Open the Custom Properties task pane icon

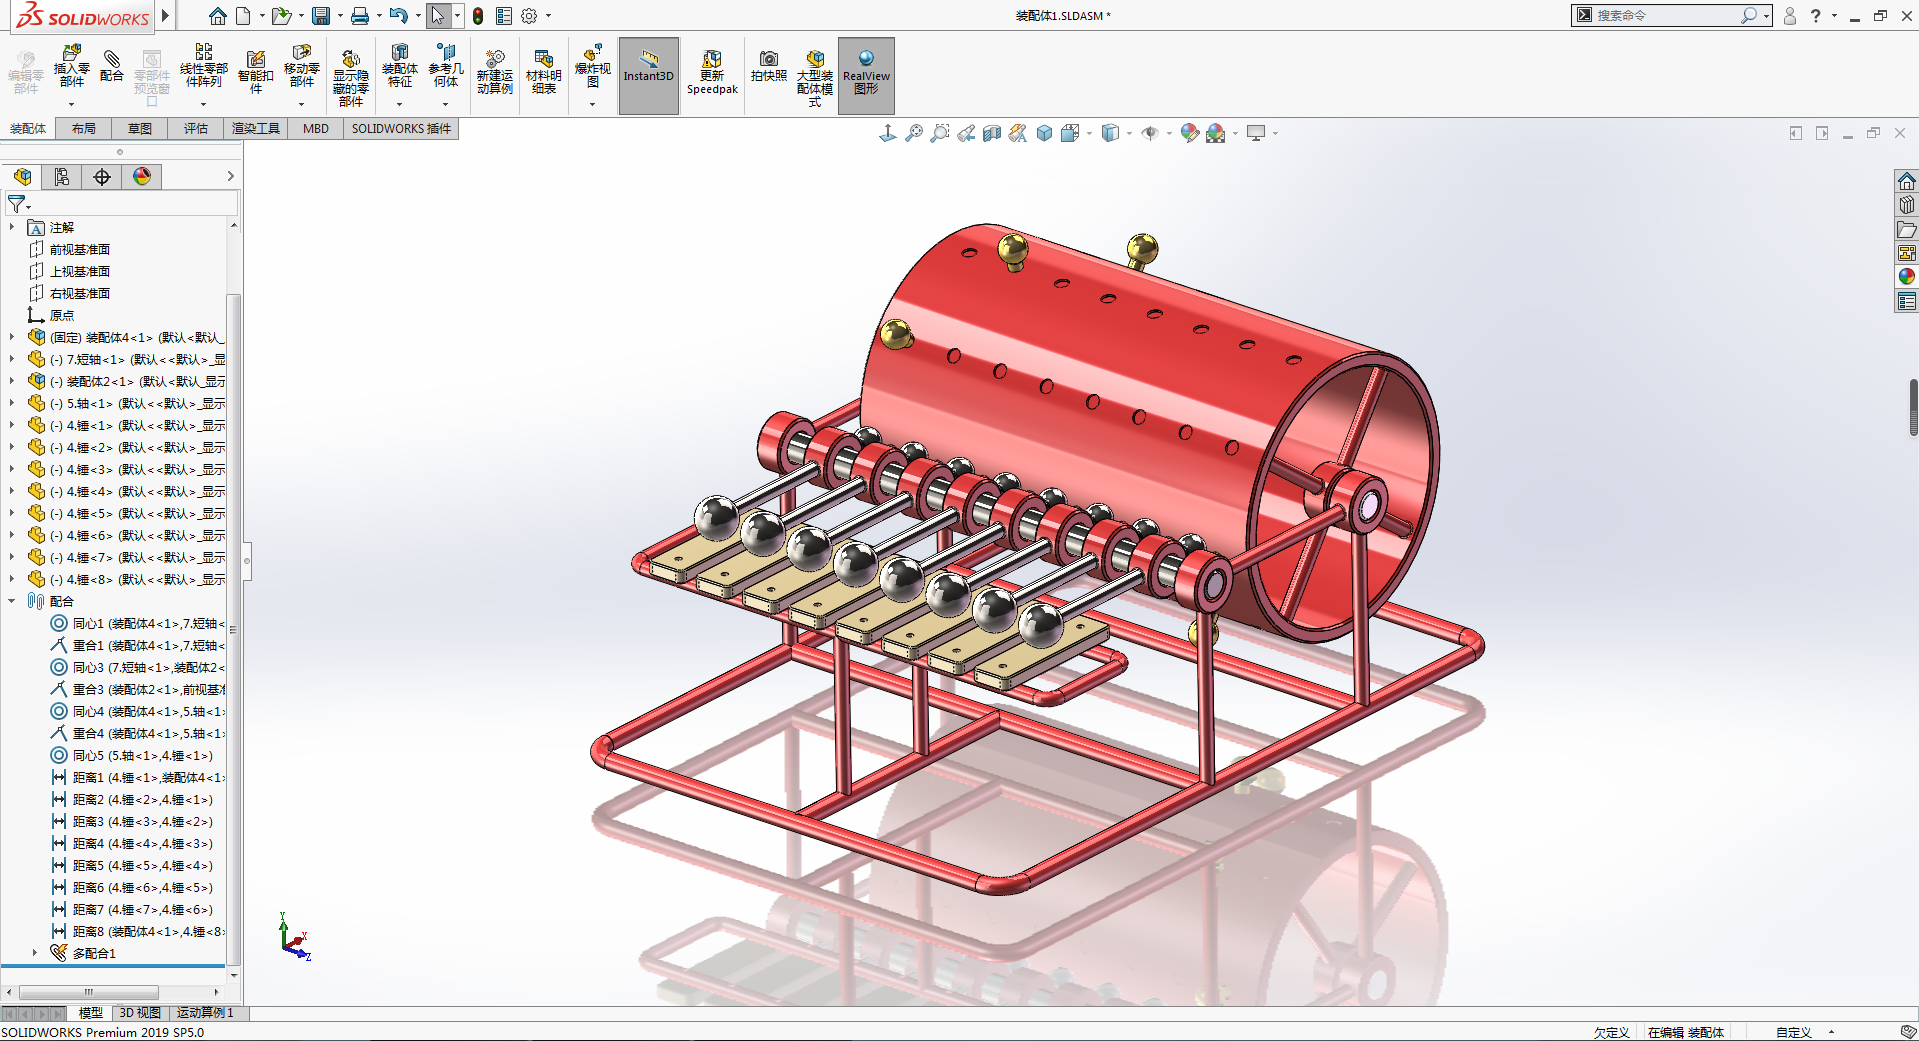1907,301
